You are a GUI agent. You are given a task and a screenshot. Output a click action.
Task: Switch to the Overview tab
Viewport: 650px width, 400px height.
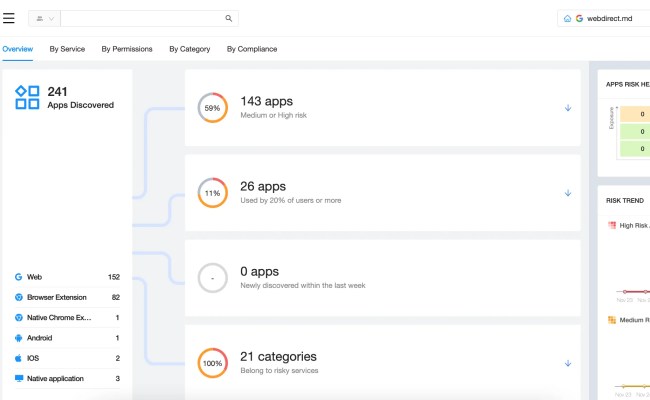17,49
